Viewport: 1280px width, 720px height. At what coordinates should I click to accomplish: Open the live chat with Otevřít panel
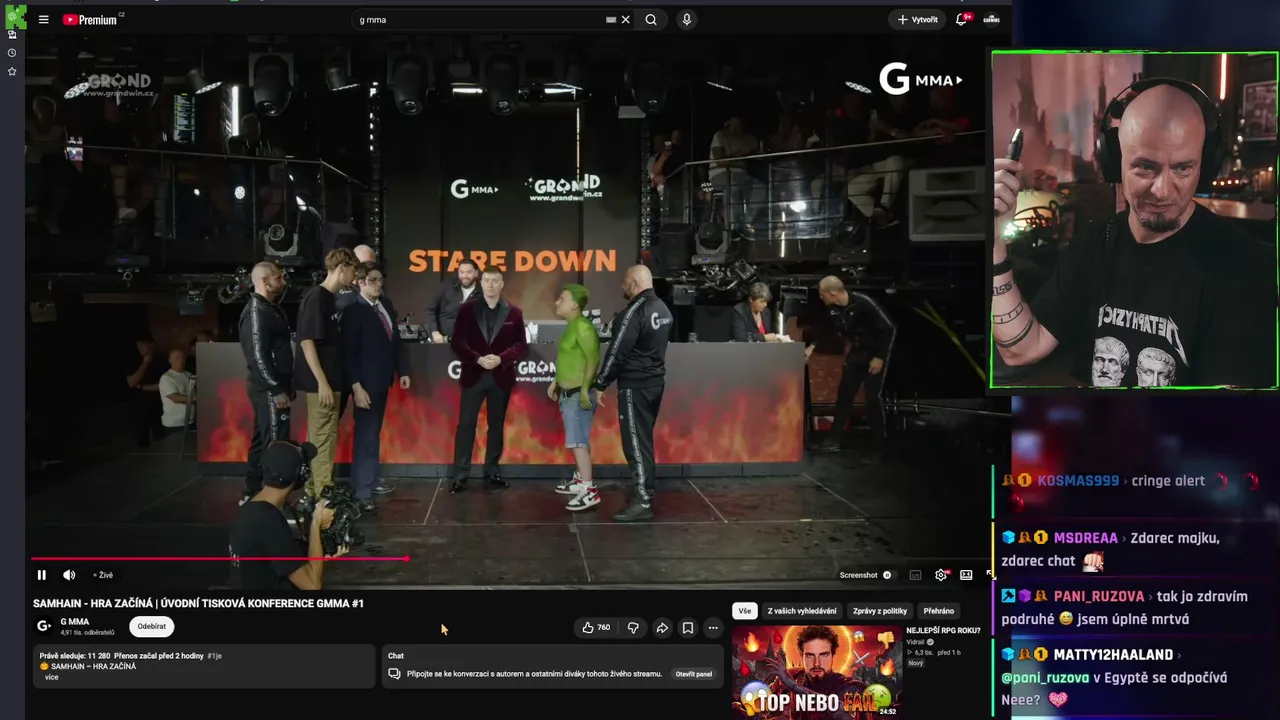pos(694,674)
